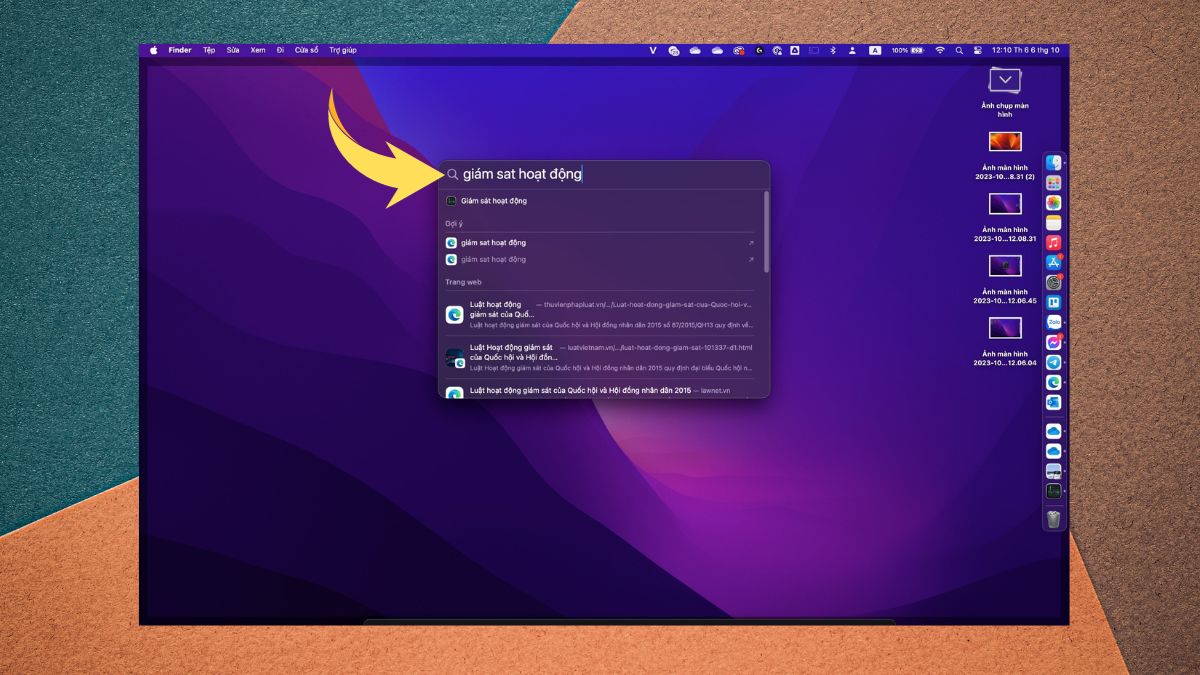Open Launchpad from the Dock
The width and height of the screenshot is (1200, 675).
click(x=1053, y=183)
